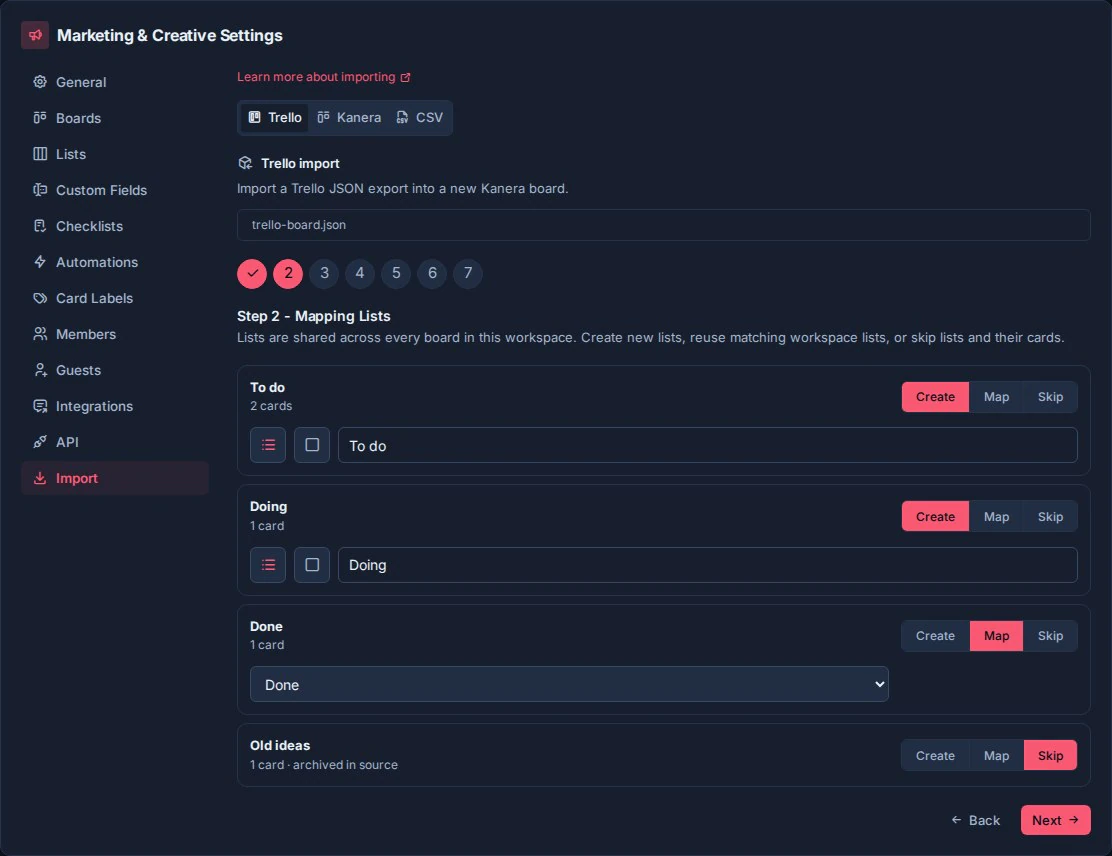
Task: Go to completed step 1 checkmark
Action: click(x=252, y=273)
